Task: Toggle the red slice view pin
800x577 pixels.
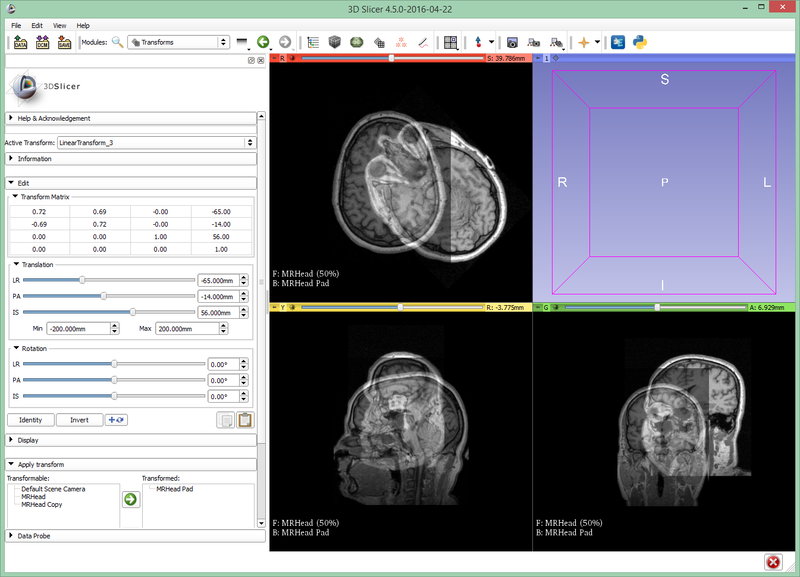Action: pos(274,58)
